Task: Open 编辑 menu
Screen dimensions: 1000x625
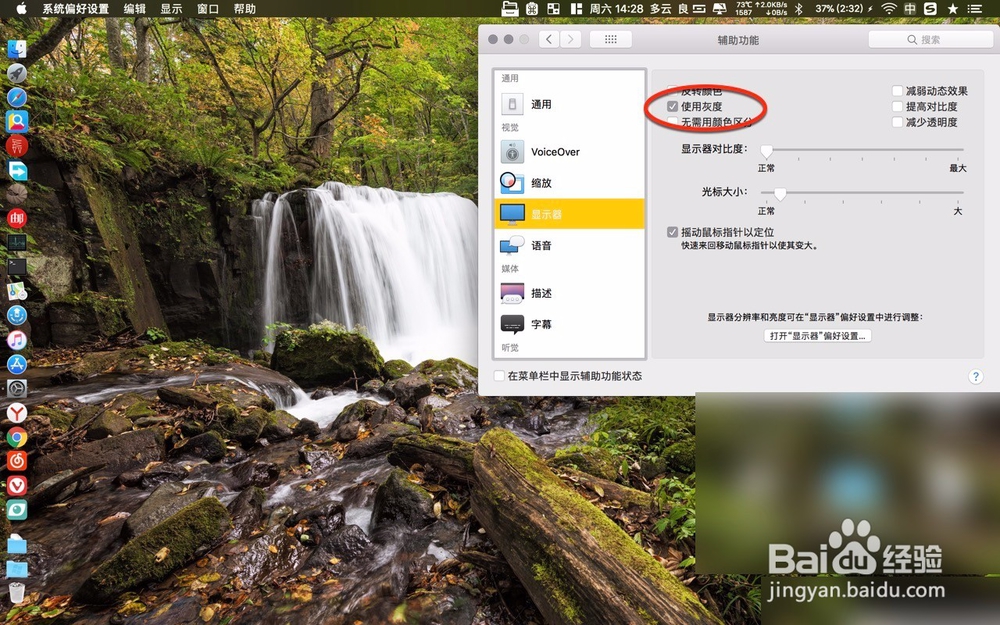Action: tap(134, 8)
